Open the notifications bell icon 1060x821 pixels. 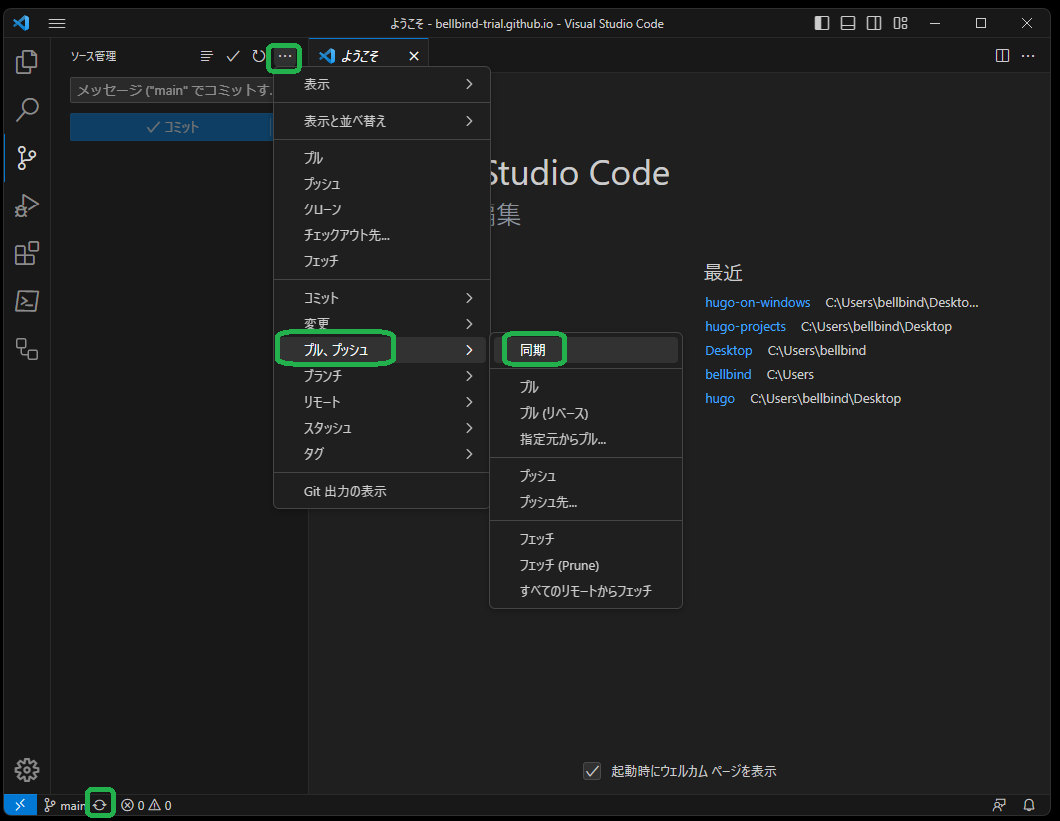coord(1029,805)
